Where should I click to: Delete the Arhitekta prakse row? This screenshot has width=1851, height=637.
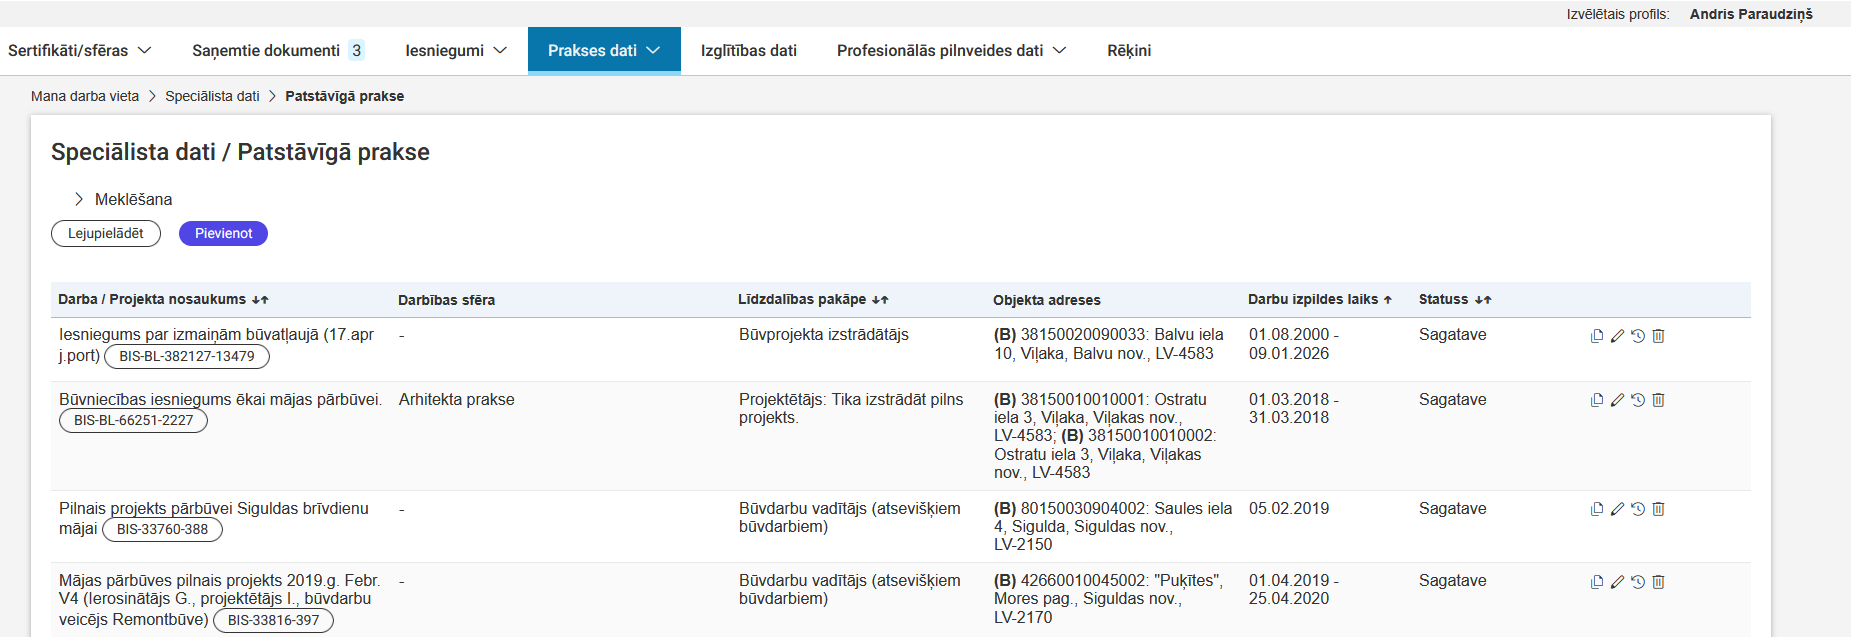[1658, 400]
